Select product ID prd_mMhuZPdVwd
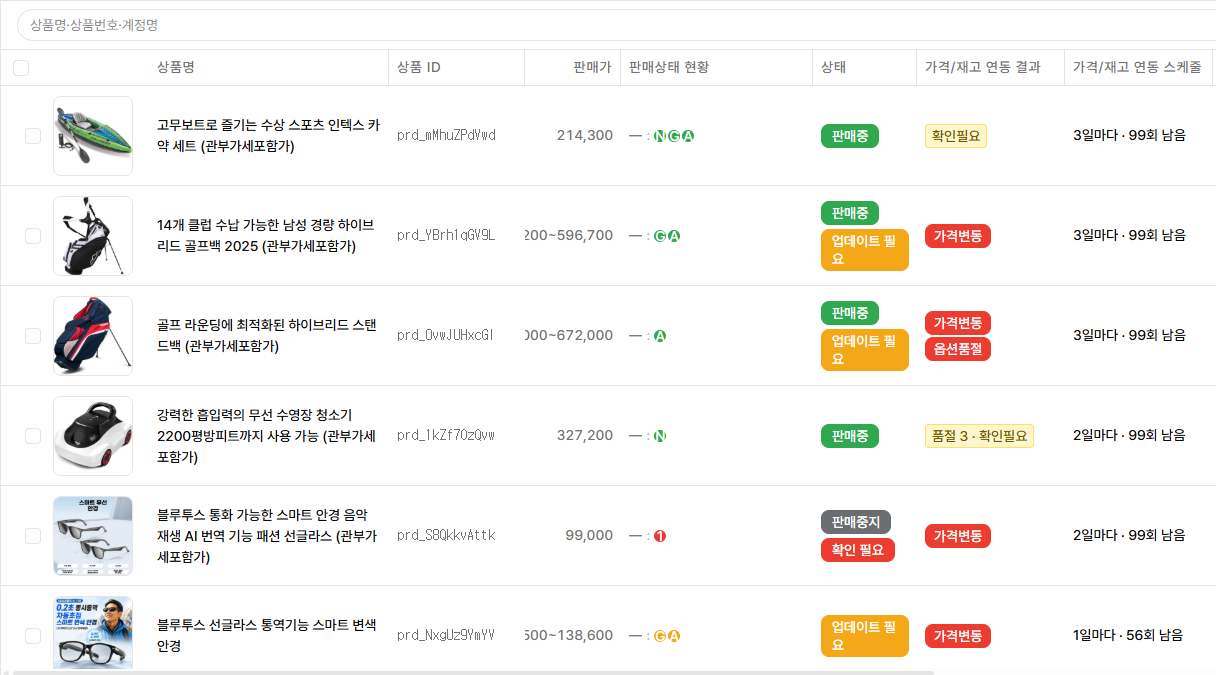The width and height of the screenshot is (1216, 675). tap(446, 136)
